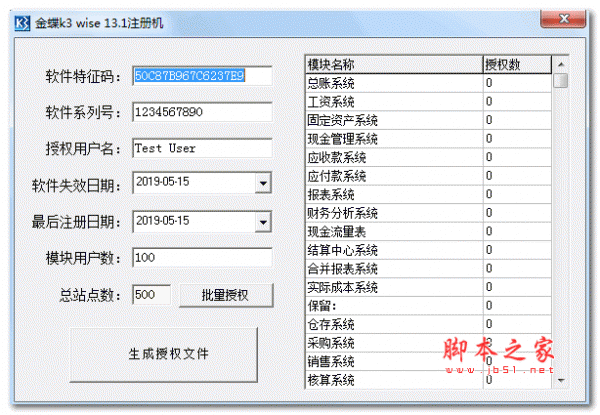
Task: Select the 实际成本系统 row
Action: coord(429,287)
